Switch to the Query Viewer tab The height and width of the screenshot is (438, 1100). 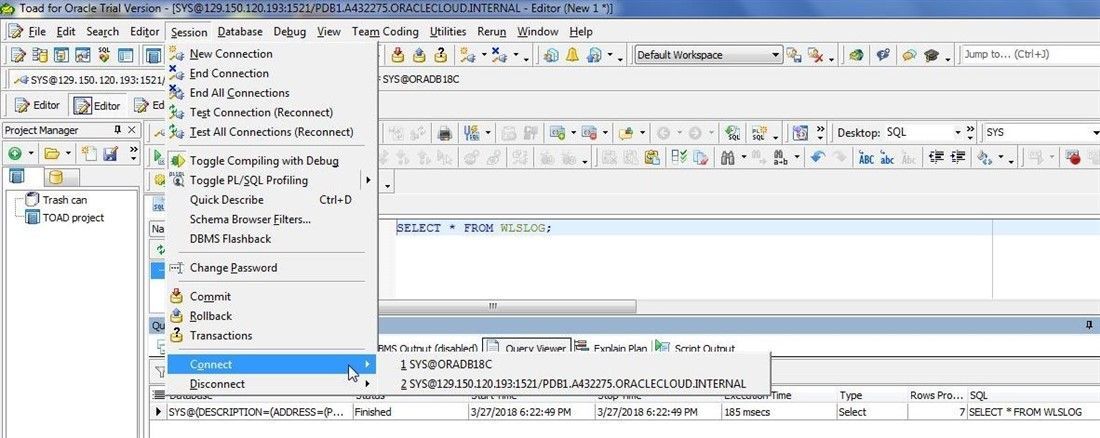525,347
